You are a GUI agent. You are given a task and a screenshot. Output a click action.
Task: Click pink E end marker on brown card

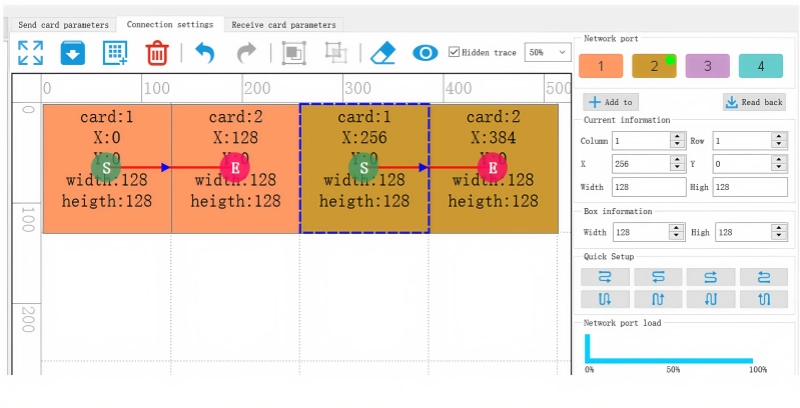(x=492, y=167)
